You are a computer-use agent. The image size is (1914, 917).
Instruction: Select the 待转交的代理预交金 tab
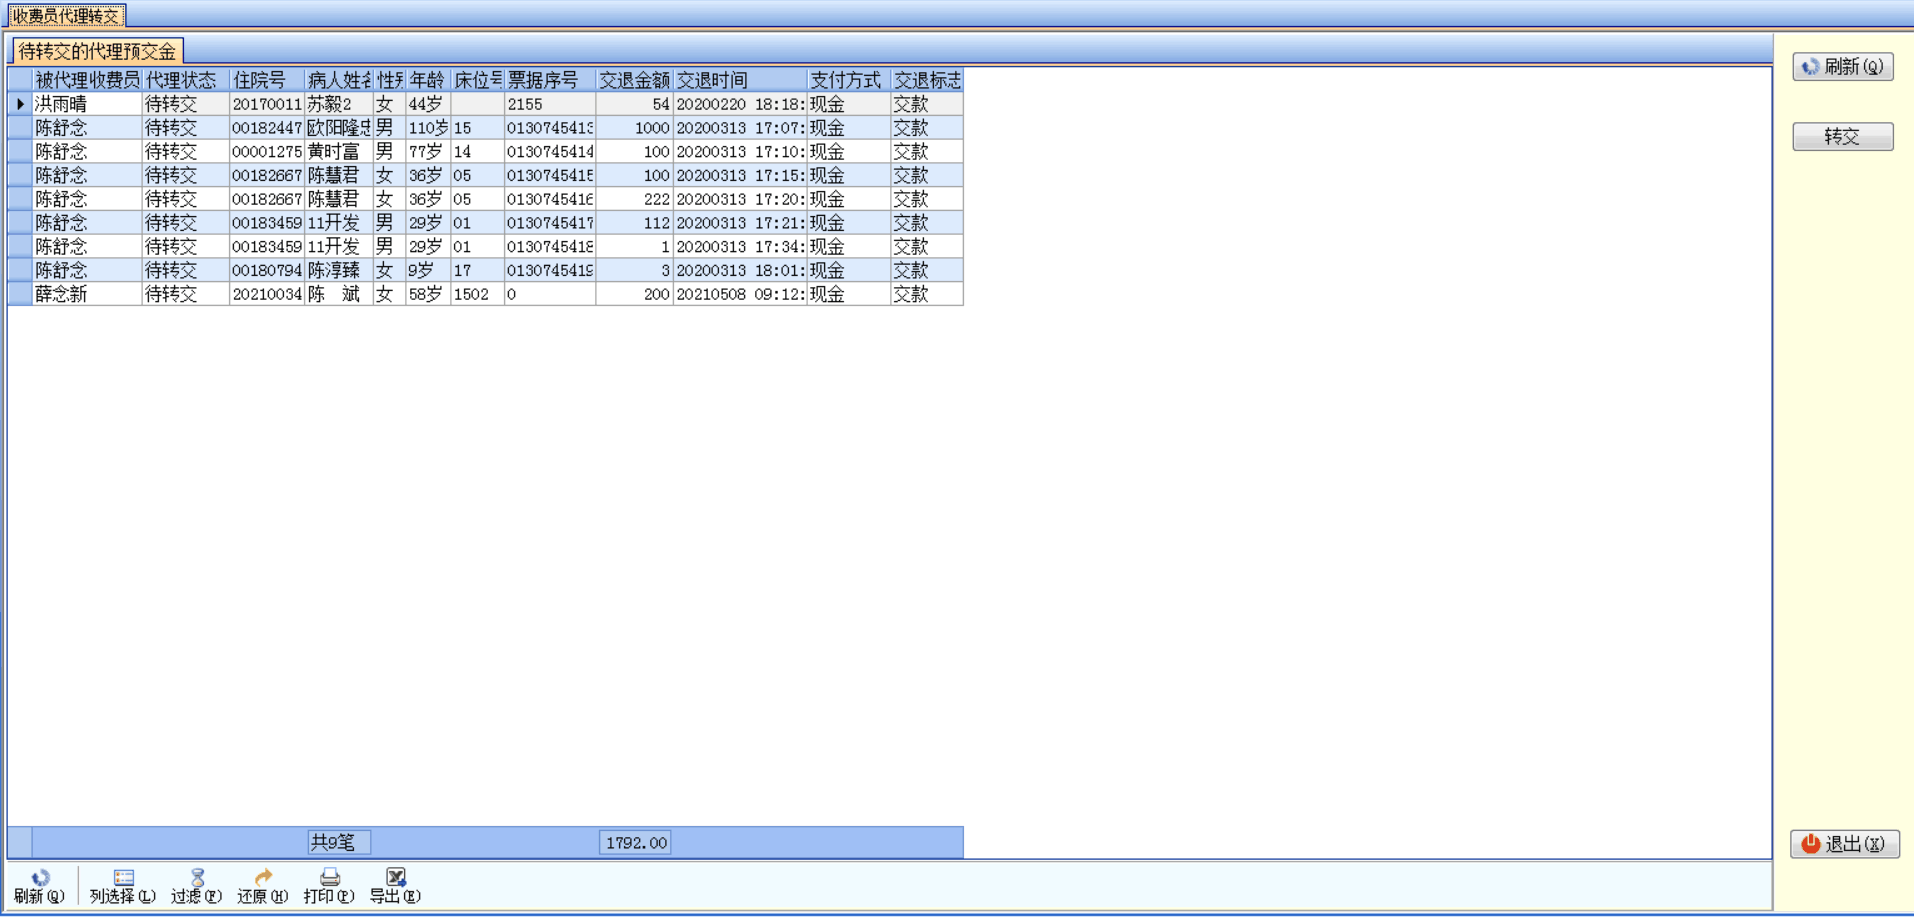coord(97,51)
